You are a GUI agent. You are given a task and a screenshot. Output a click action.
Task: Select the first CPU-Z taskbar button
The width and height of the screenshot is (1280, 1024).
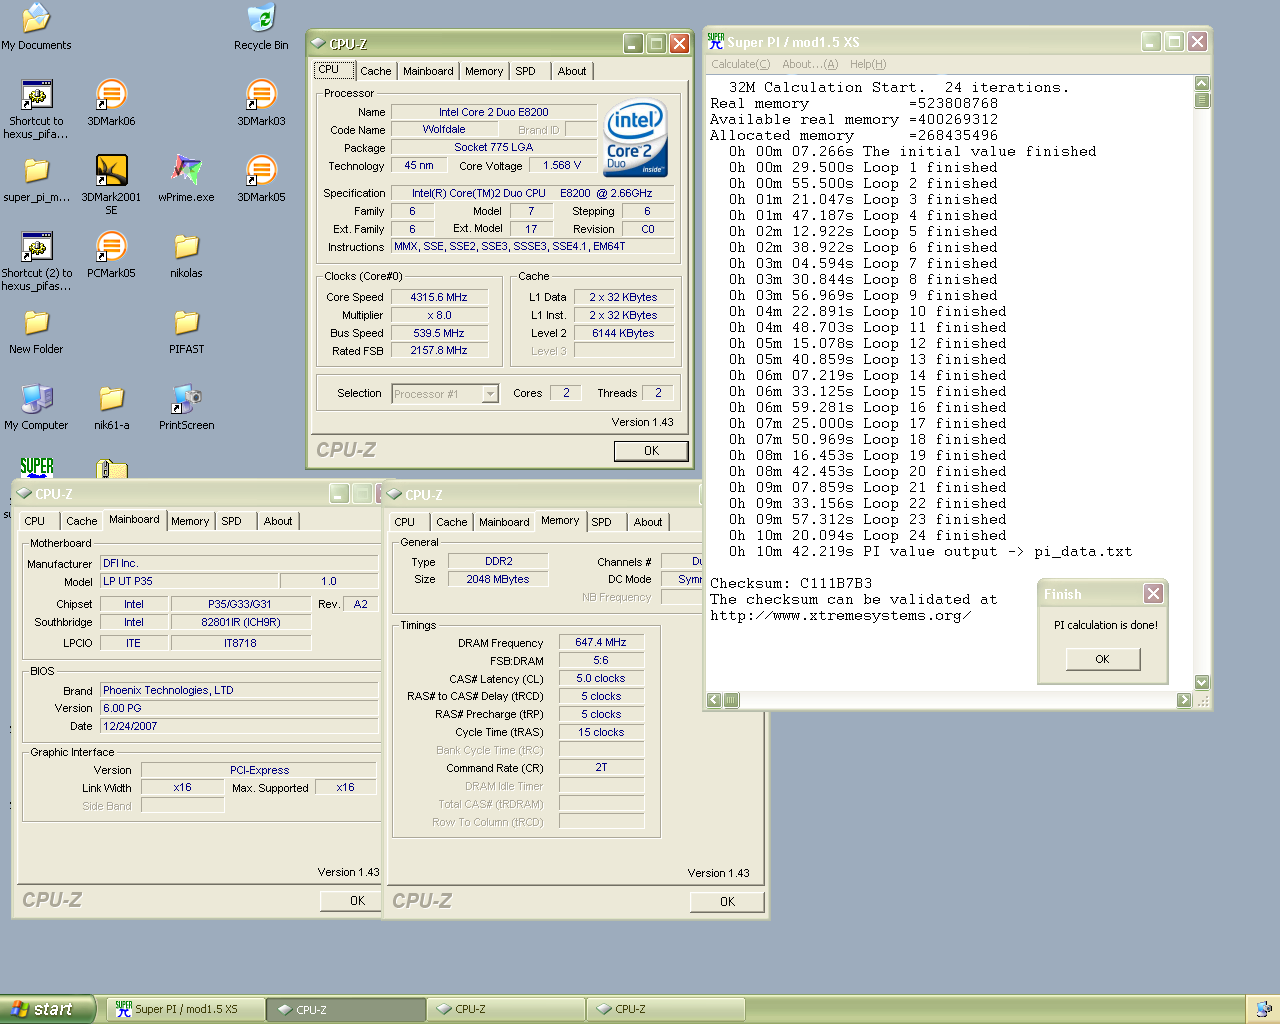(x=346, y=1009)
